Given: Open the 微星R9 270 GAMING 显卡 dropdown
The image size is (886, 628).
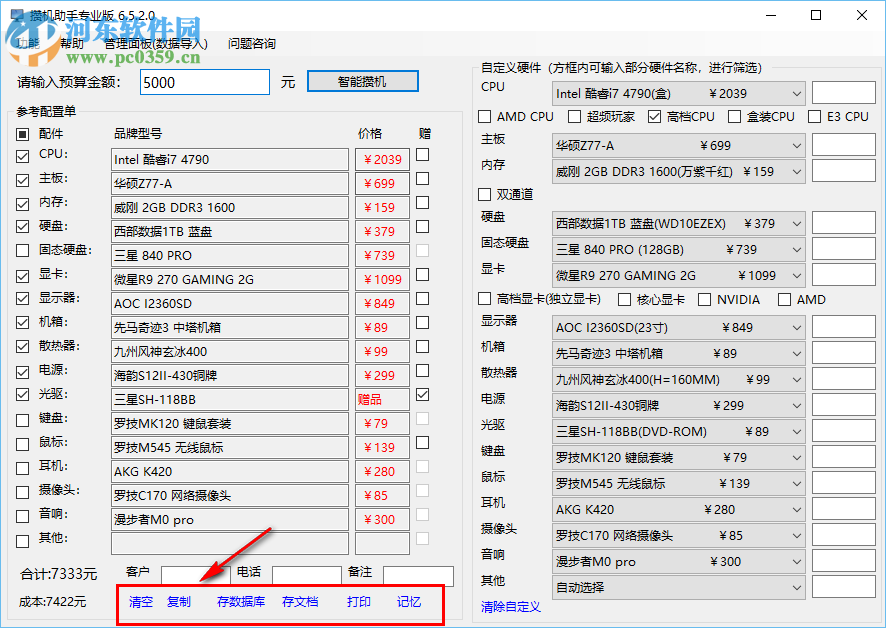Looking at the screenshot, I should 795,275.
